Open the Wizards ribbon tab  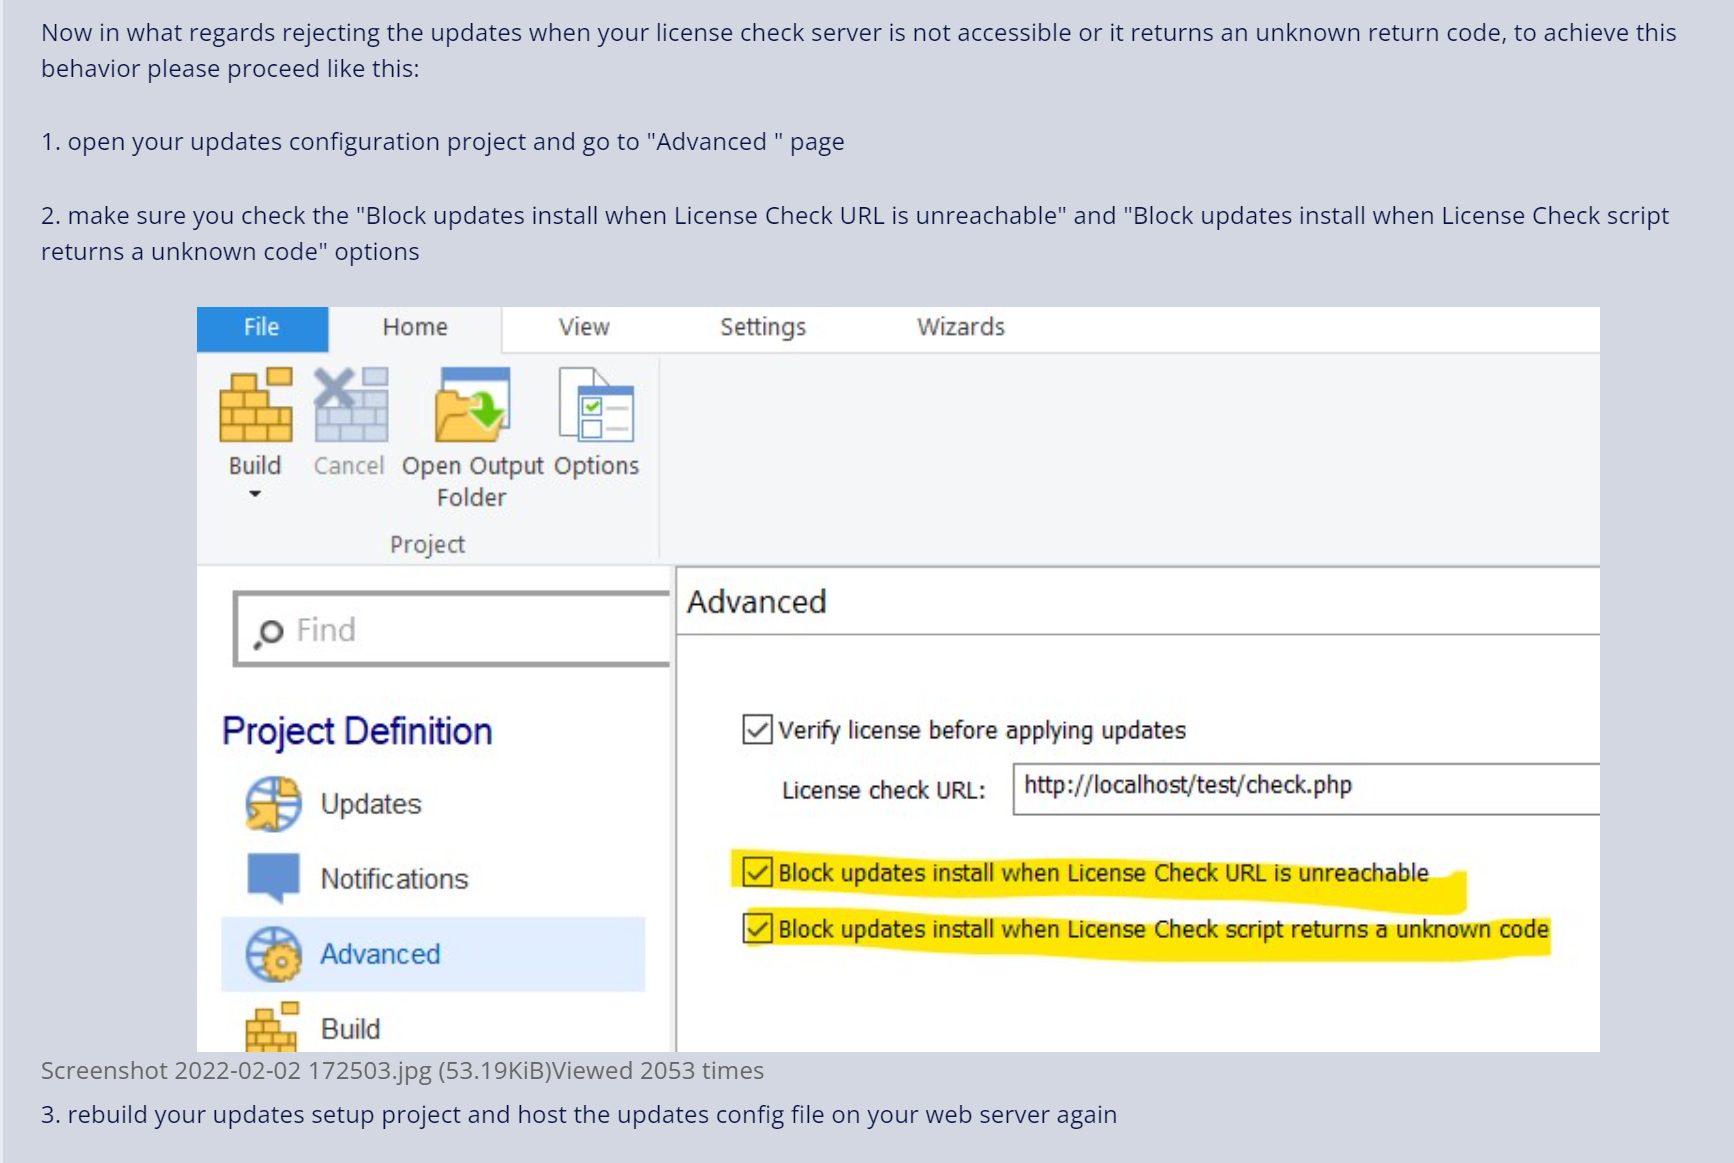click(960, 328)
